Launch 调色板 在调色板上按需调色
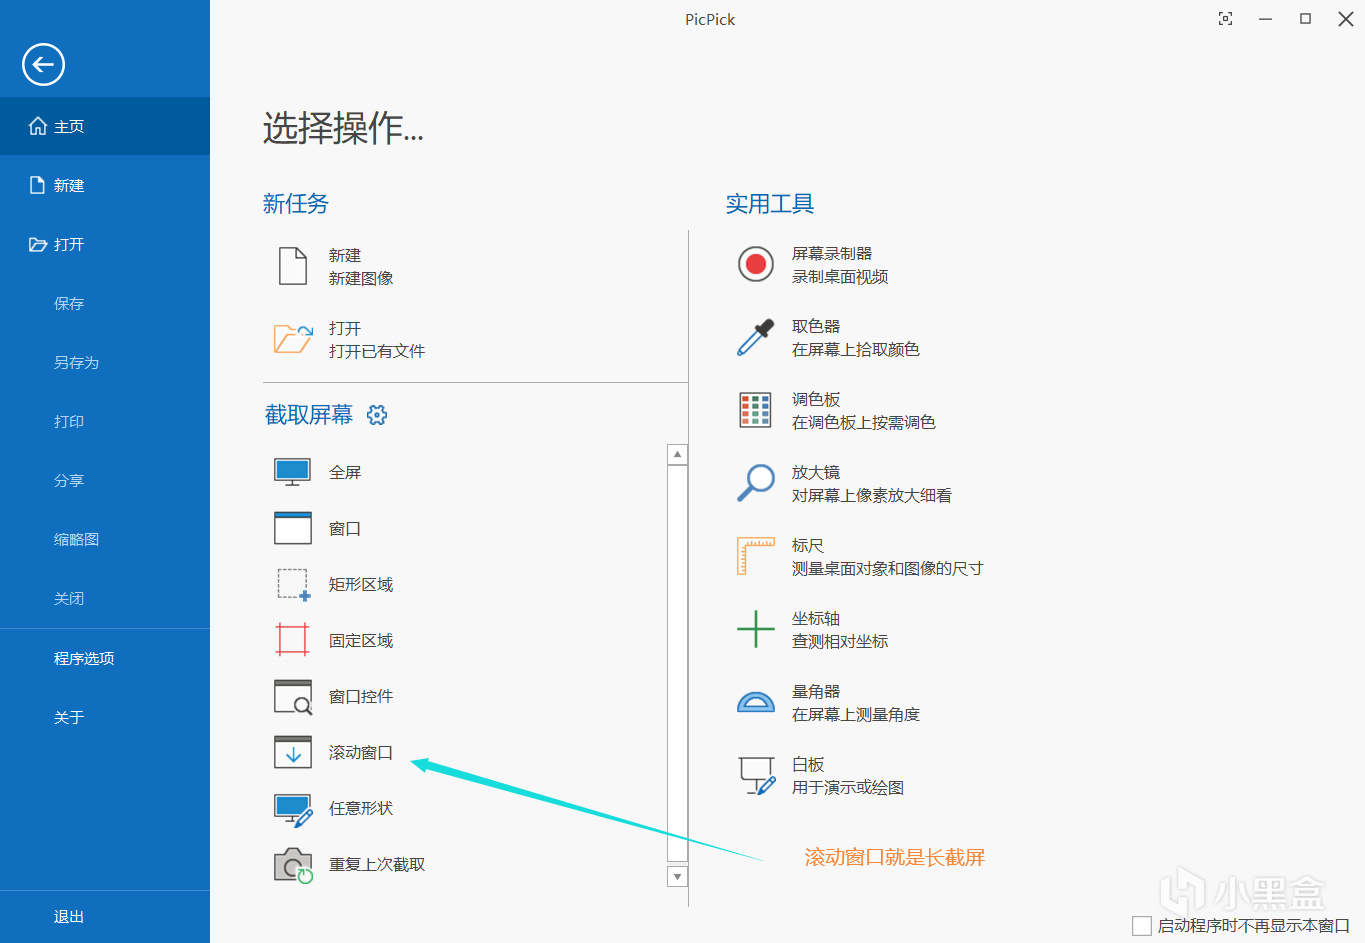1365x943 pixels. tap(864, 411)
